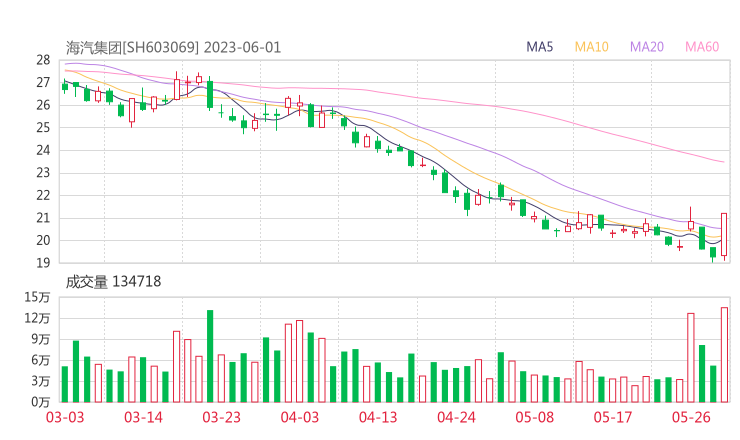Click the 12万 volume axis label

37,318
